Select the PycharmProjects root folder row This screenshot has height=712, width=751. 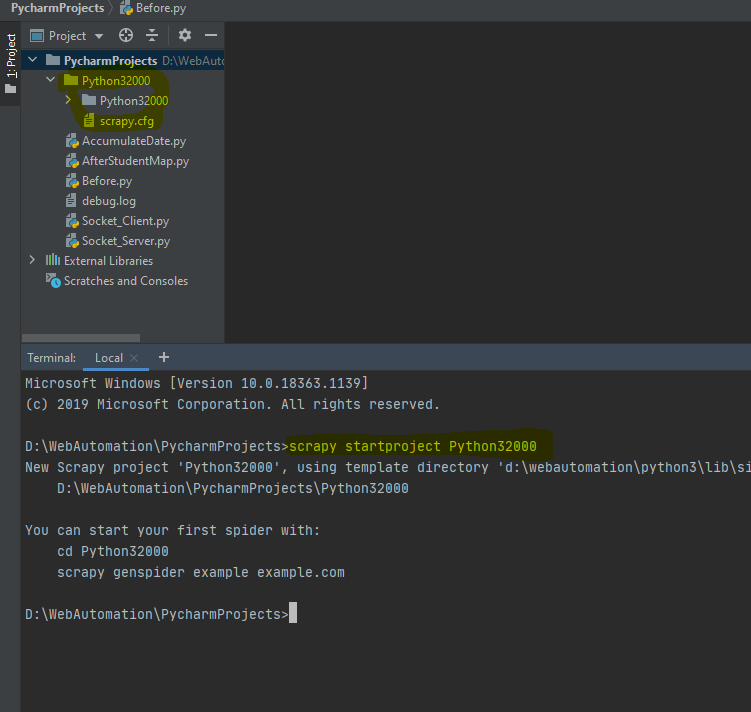click(123, 60)
